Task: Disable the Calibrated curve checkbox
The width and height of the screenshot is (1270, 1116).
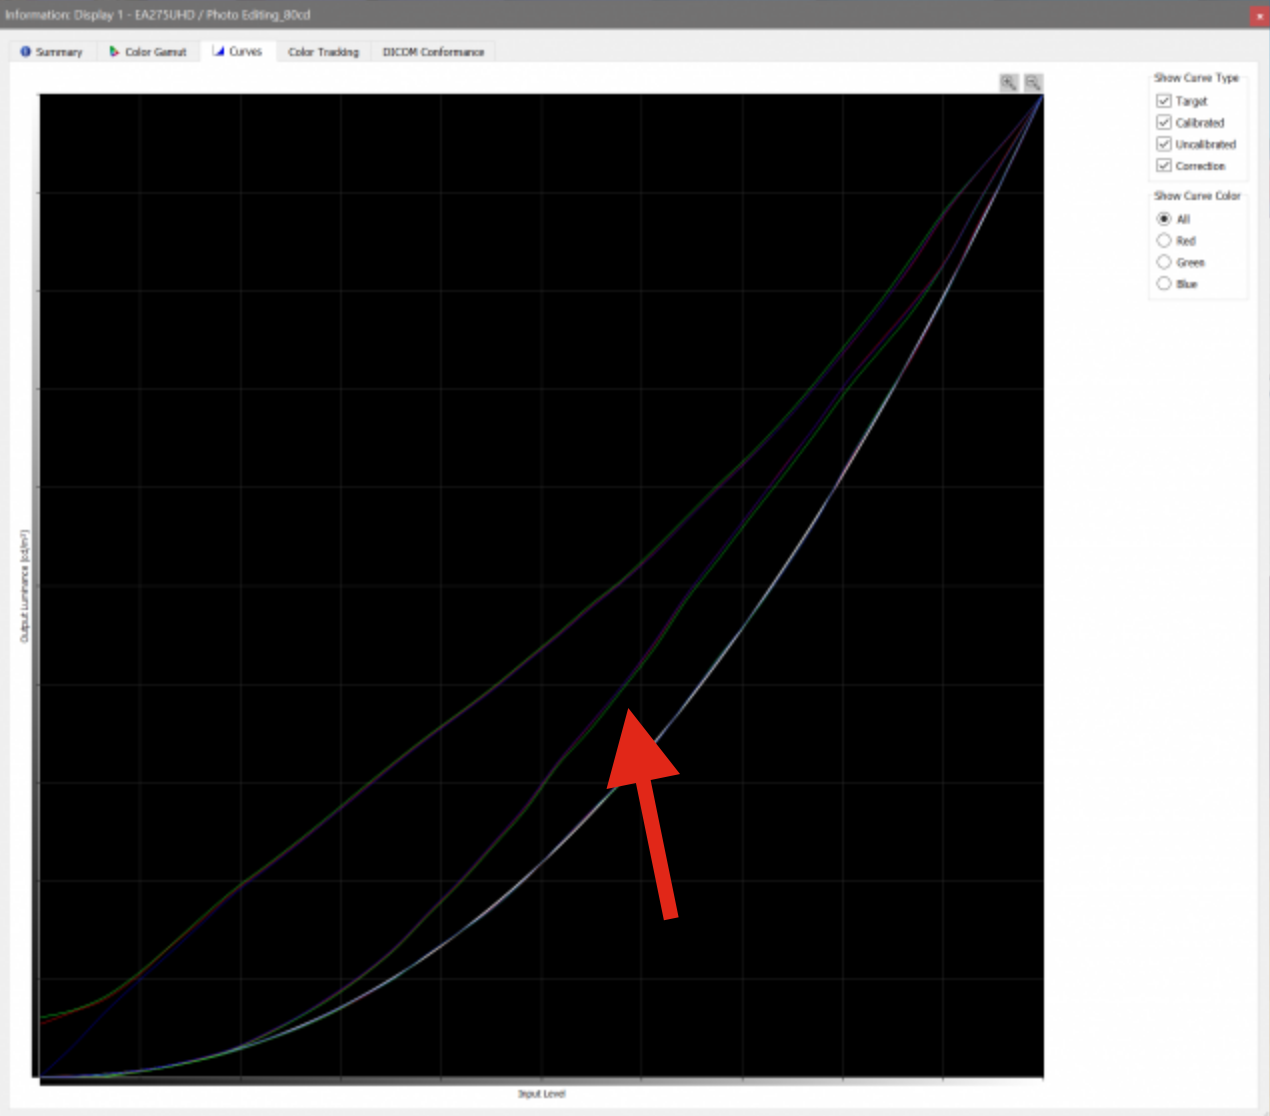Action: click(1163, 122)
